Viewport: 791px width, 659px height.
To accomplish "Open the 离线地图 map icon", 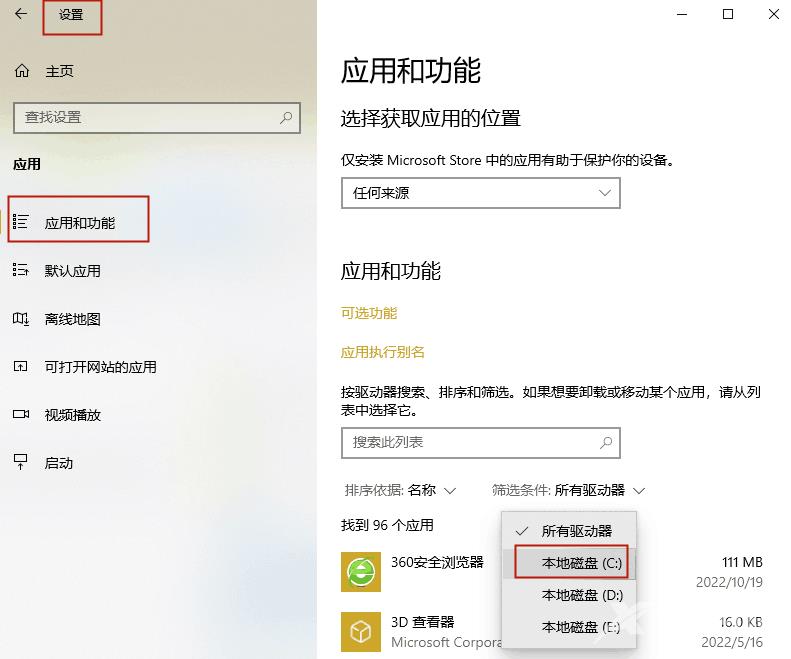I will pyautogui.click(x=21, y=319).
